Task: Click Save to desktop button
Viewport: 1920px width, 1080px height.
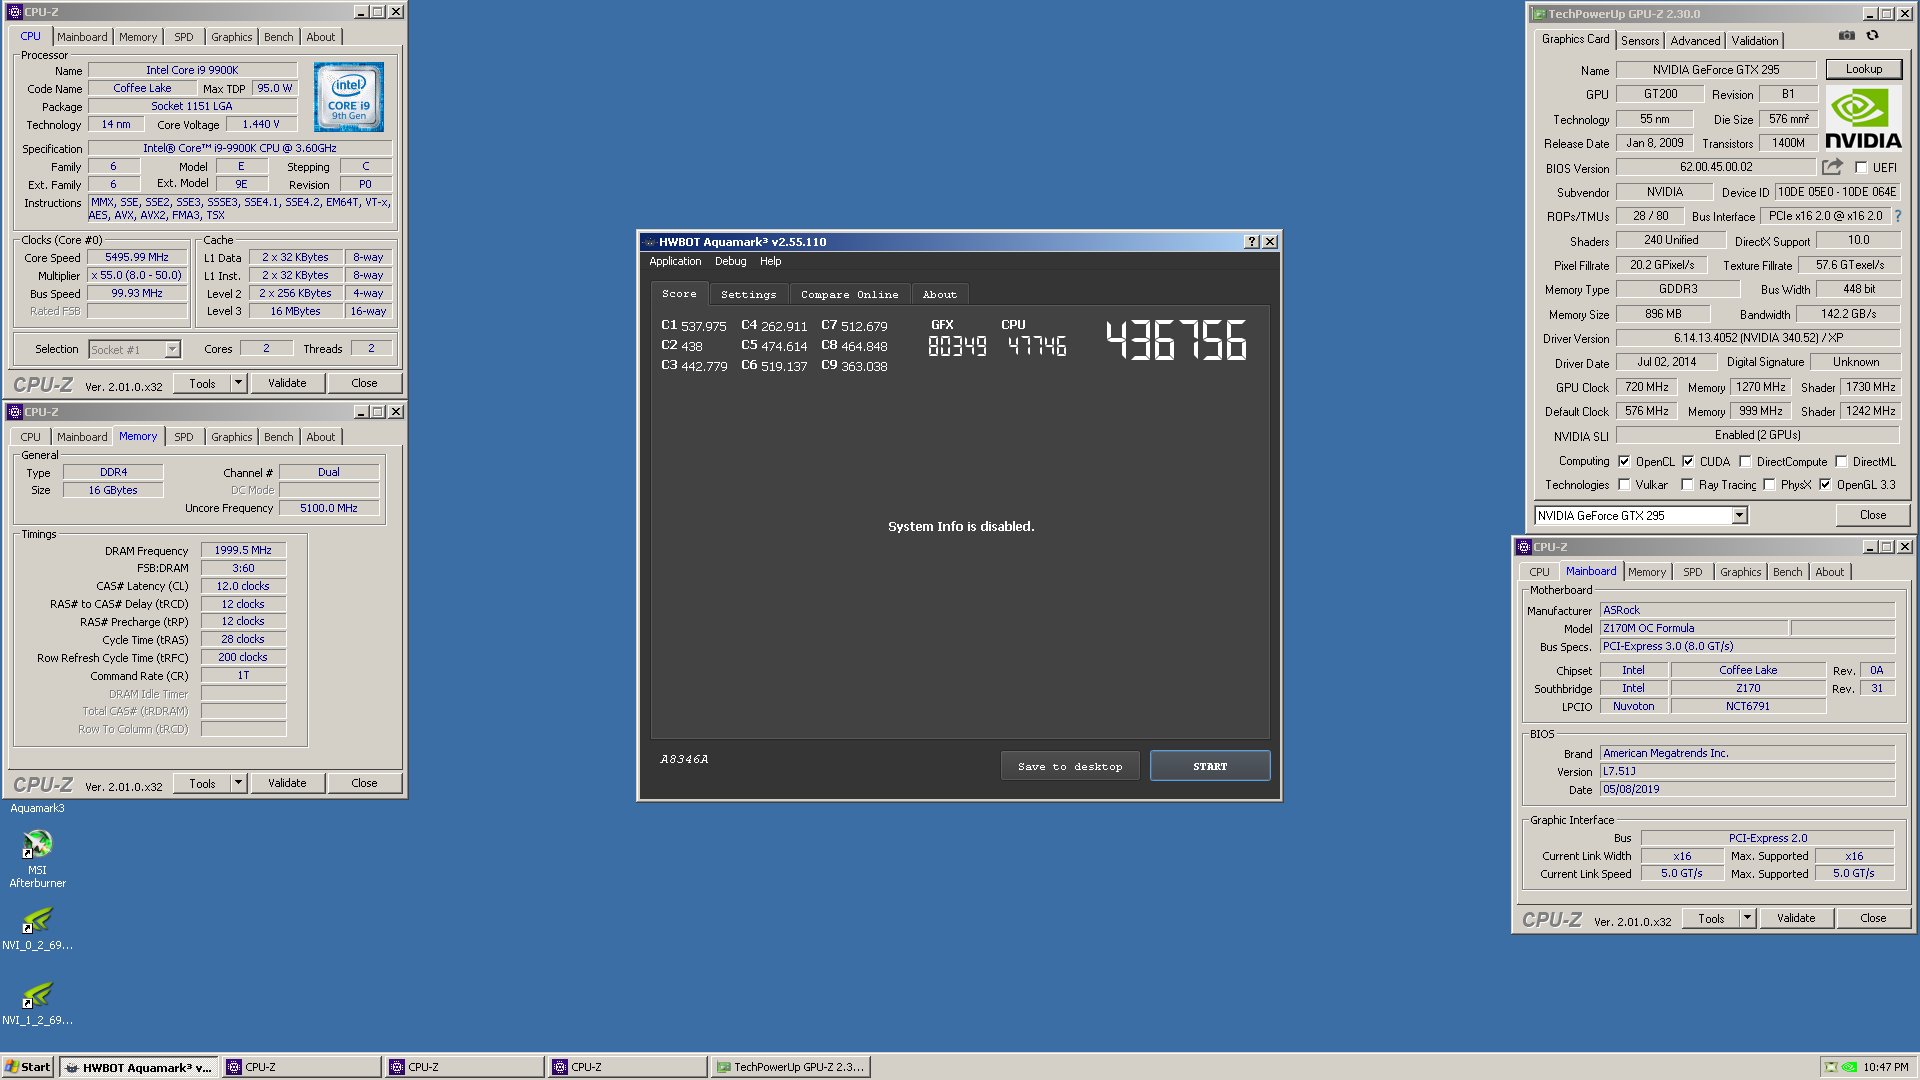Action: coord(1070,766)
